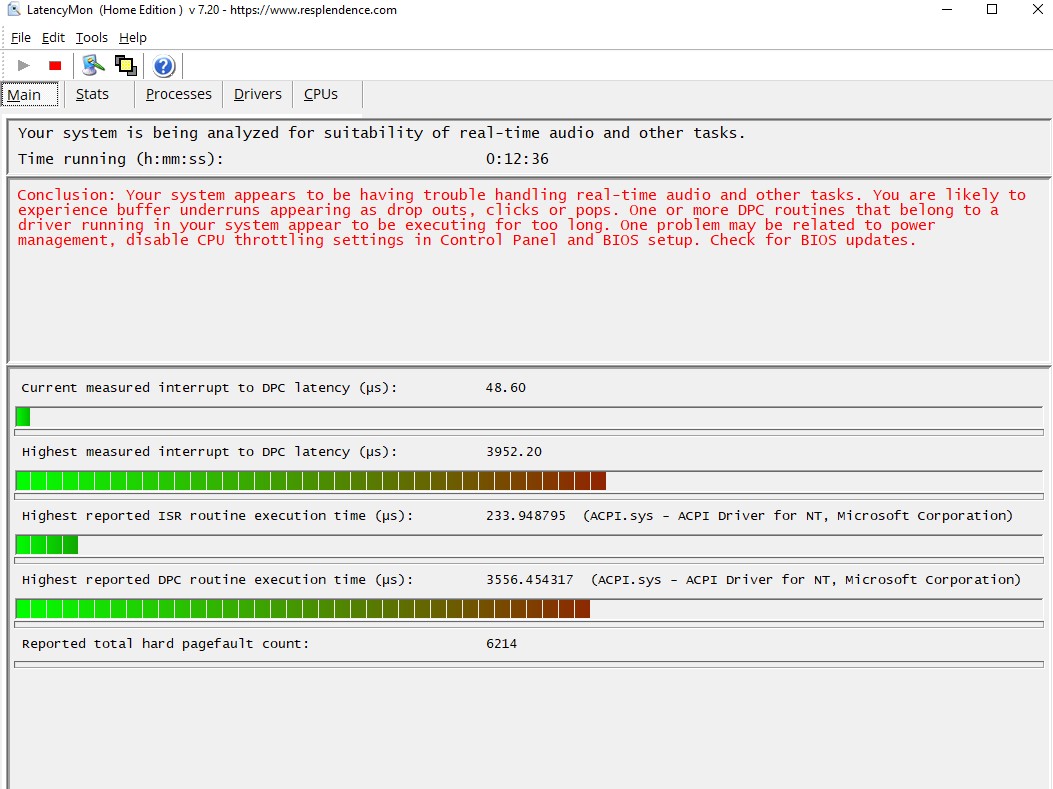Open the options tool icon
Image resolution: width=1053 pixels, height=789 pixels.
(93, 64)
